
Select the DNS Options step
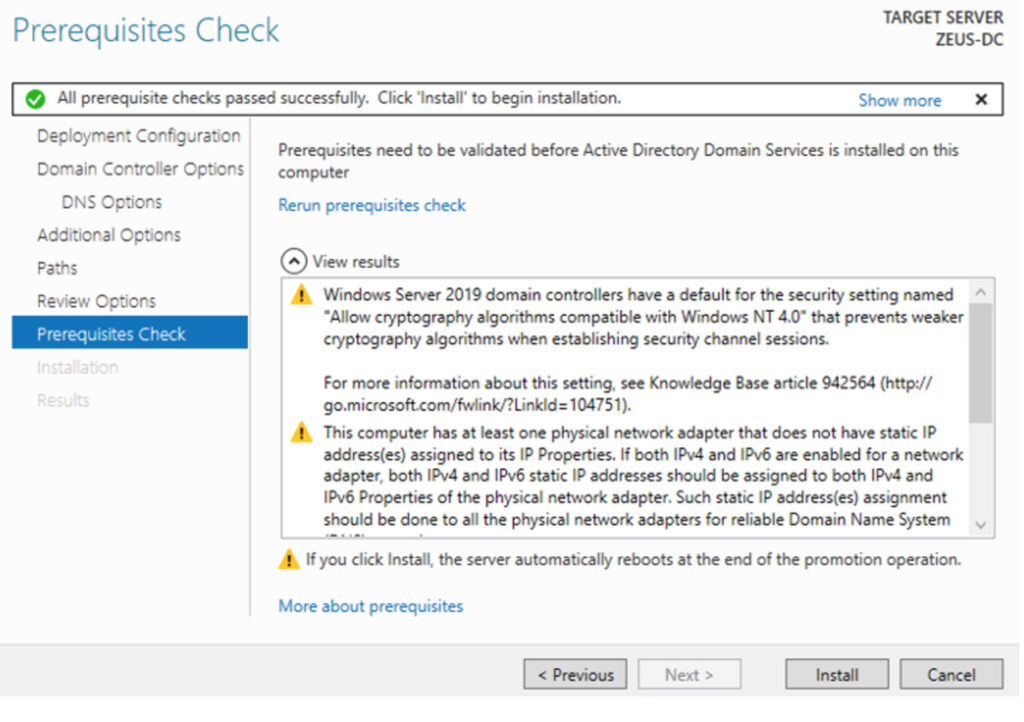pyautogui.click(x=111, y=202)
